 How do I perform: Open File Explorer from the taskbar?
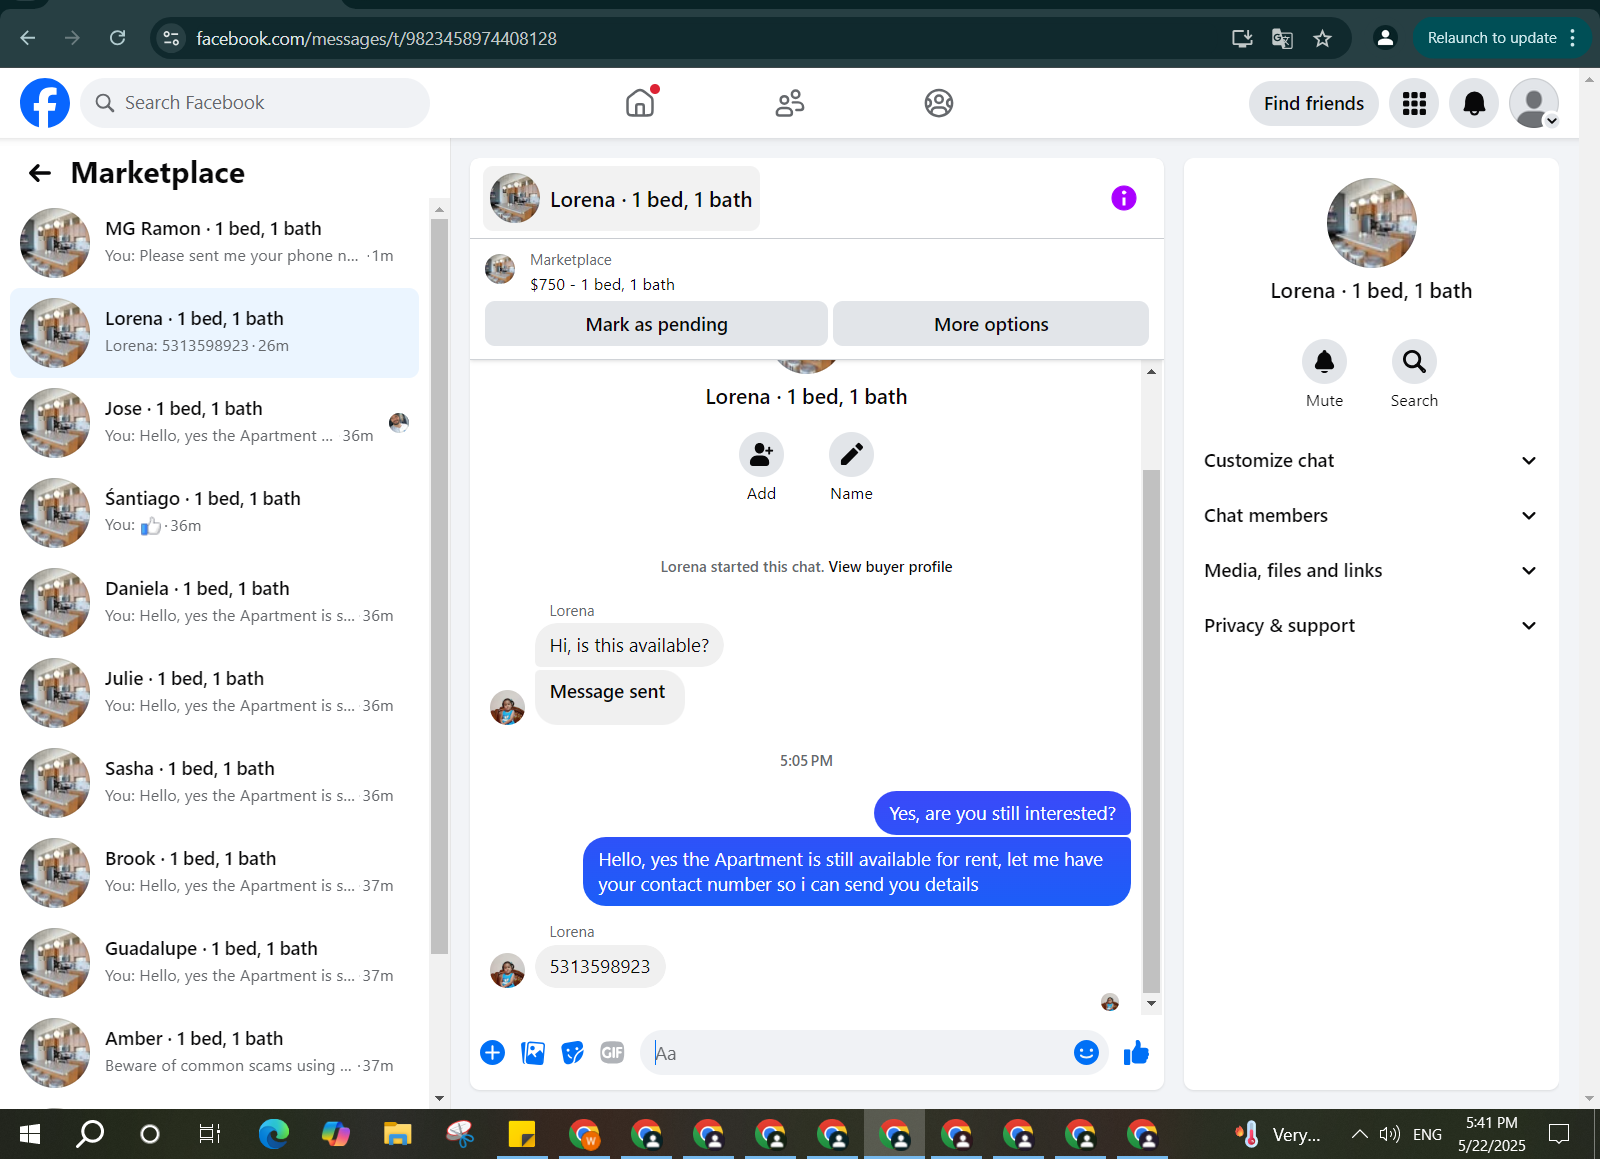pos(398,1134)
